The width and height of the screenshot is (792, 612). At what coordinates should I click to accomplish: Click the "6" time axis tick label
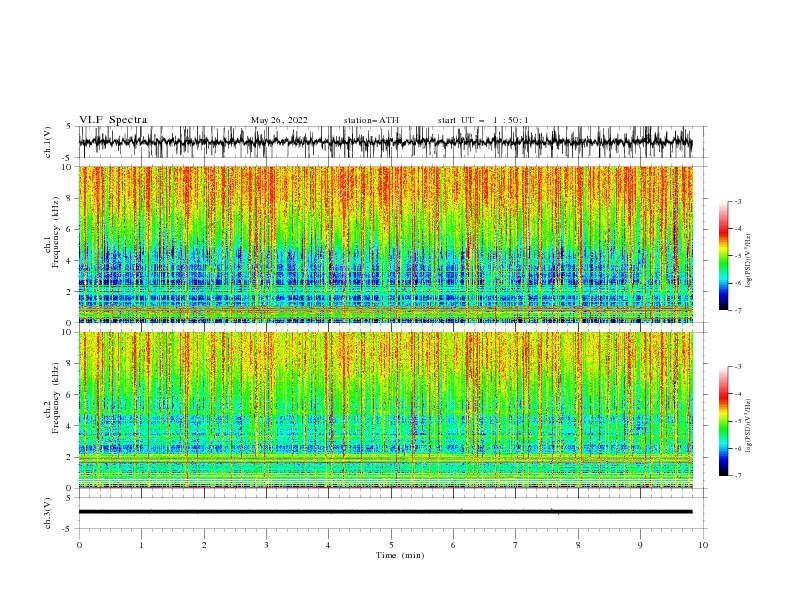coord(453,545)
